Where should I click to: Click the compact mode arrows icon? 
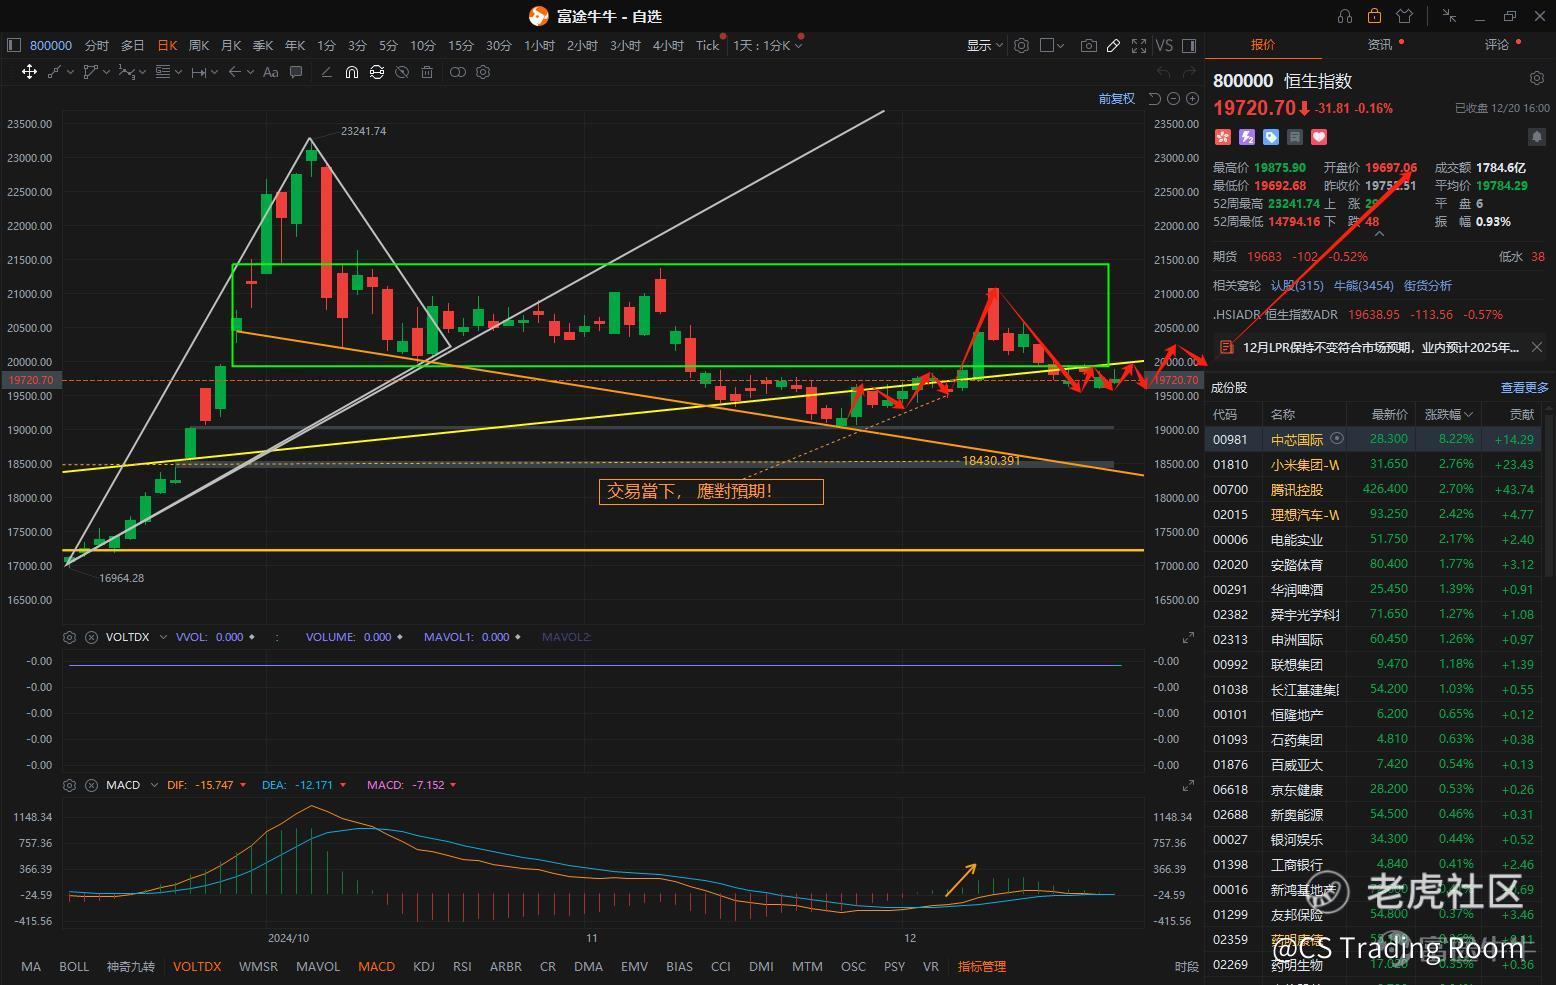coord(1450,16)
